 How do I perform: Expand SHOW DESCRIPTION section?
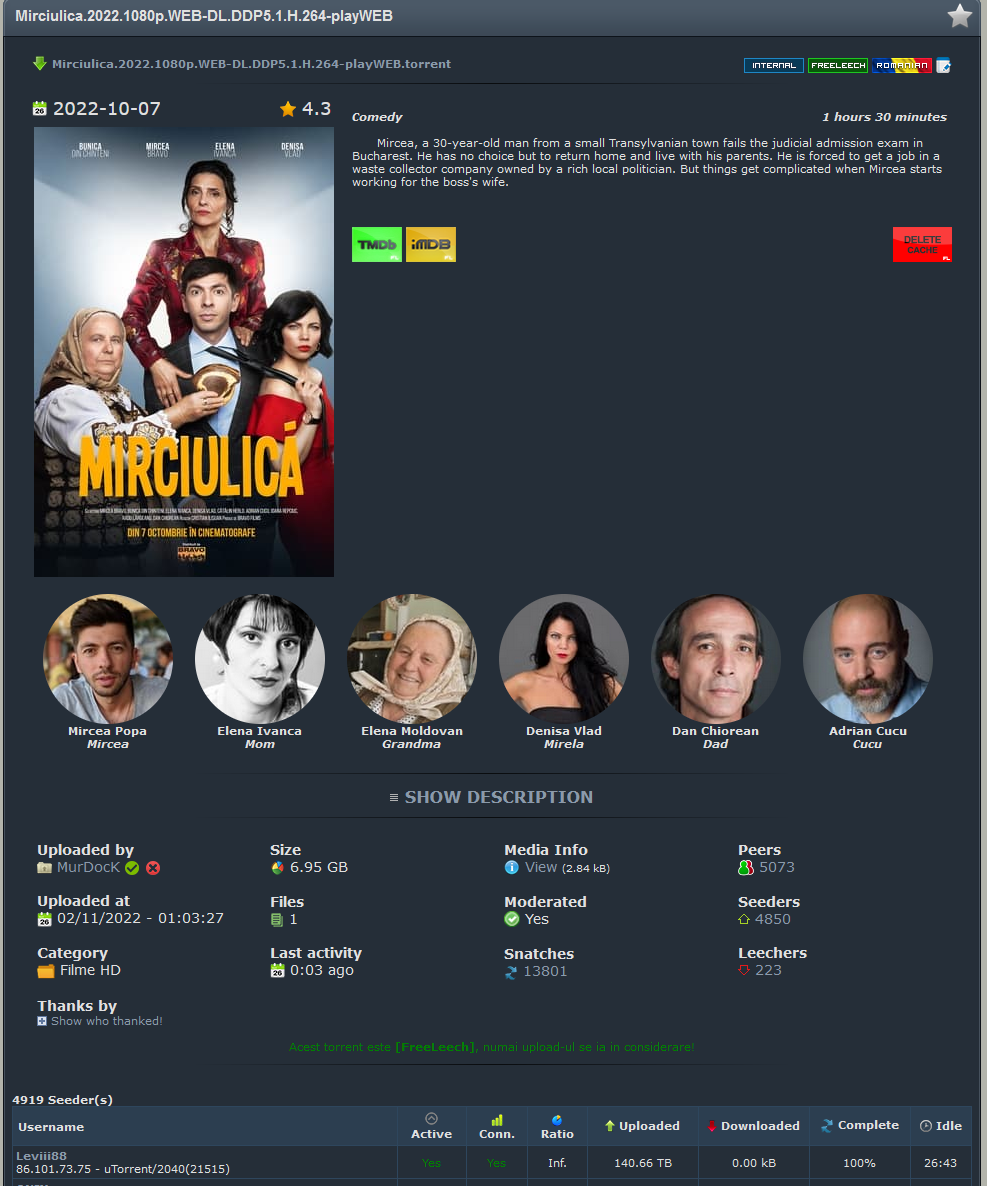pyautogui.click(x=491, y=797)
